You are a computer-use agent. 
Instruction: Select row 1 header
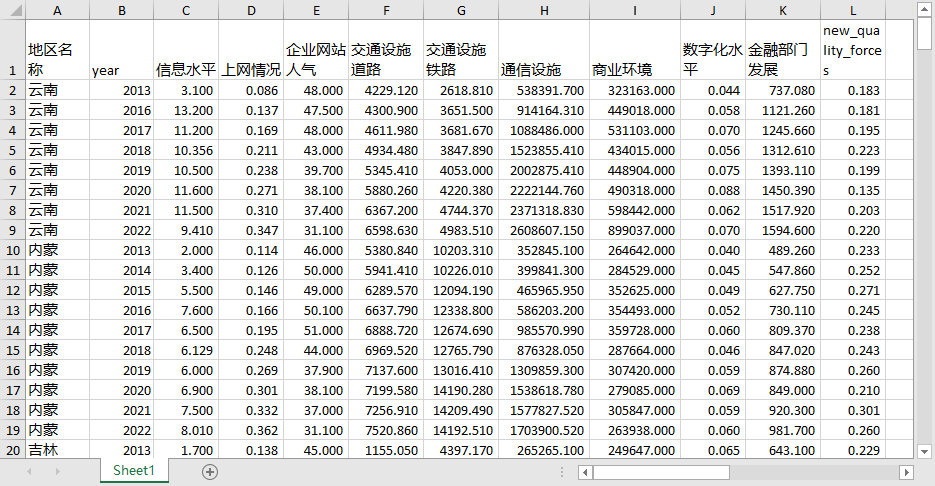(13, 49)
